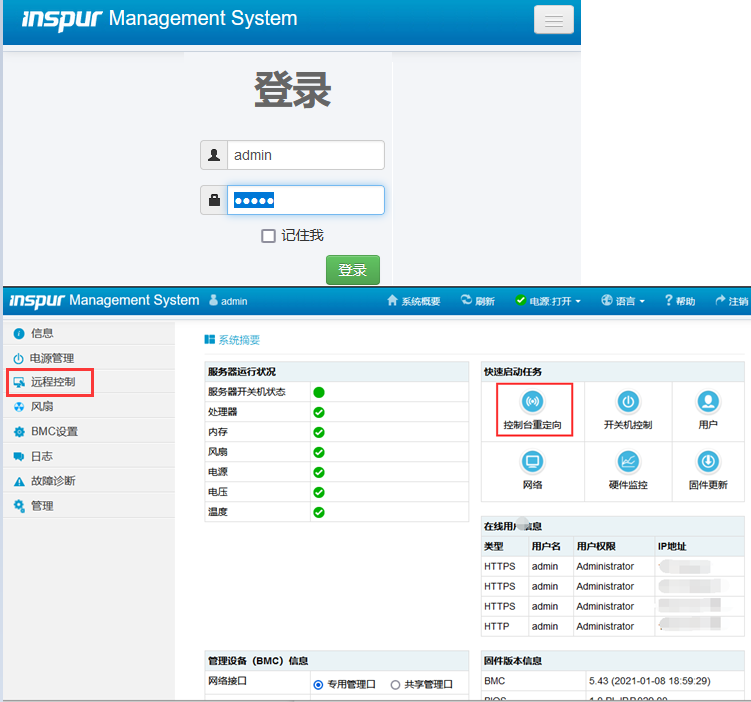Viewport: 751px width, 702px height.
Task: Open 管理 in the sidebar
Action: (89, 506)
